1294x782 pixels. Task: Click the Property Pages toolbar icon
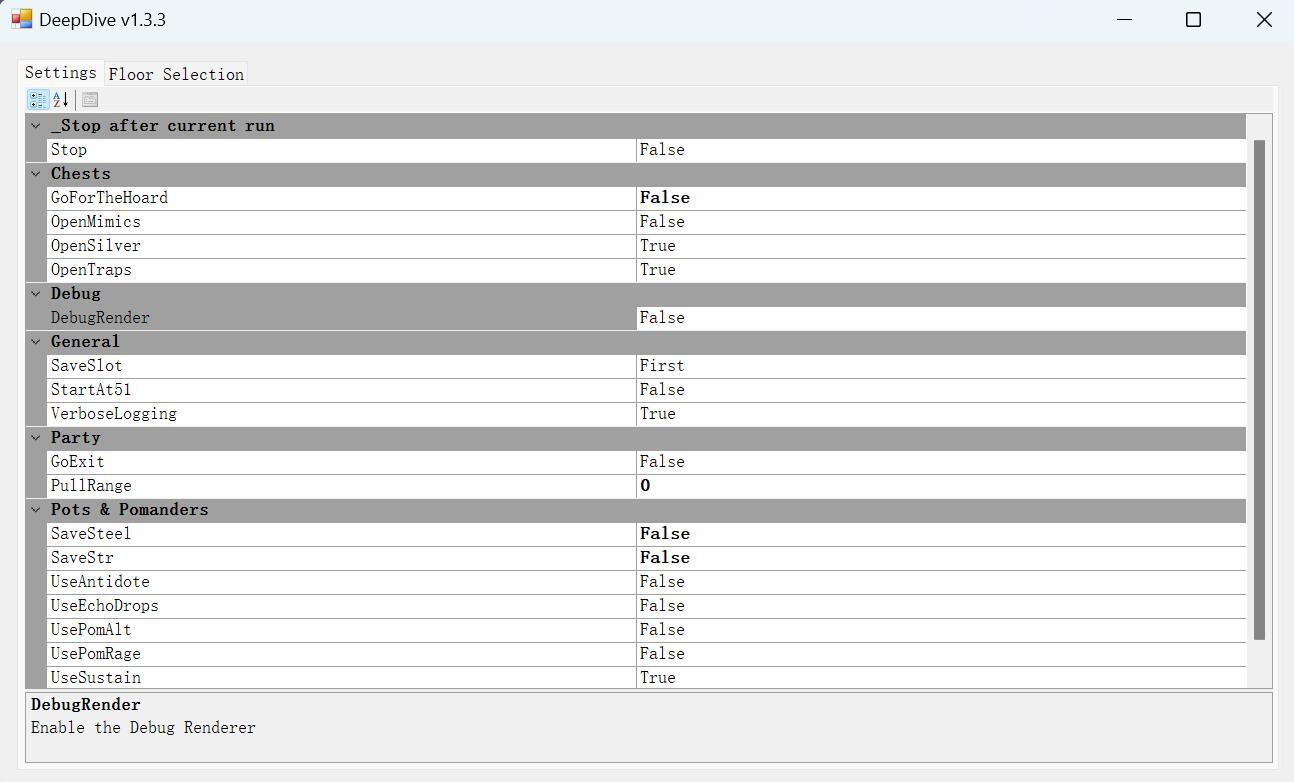(90, 100)
